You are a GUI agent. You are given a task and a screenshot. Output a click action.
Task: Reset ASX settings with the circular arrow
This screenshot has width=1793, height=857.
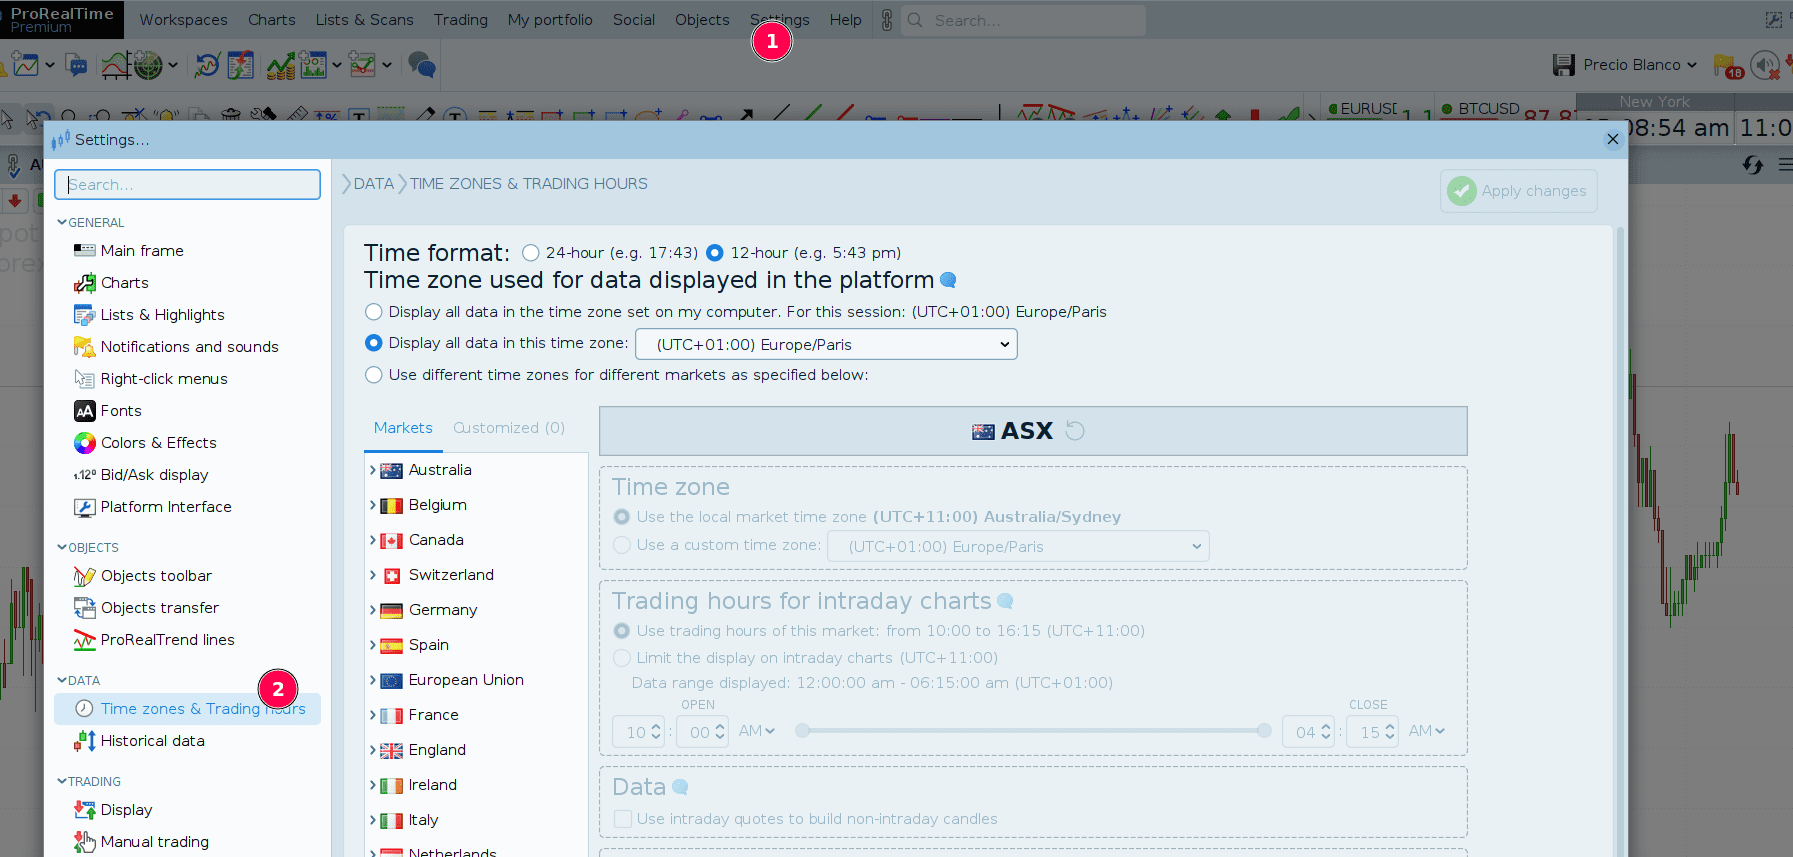point(1075,431)
